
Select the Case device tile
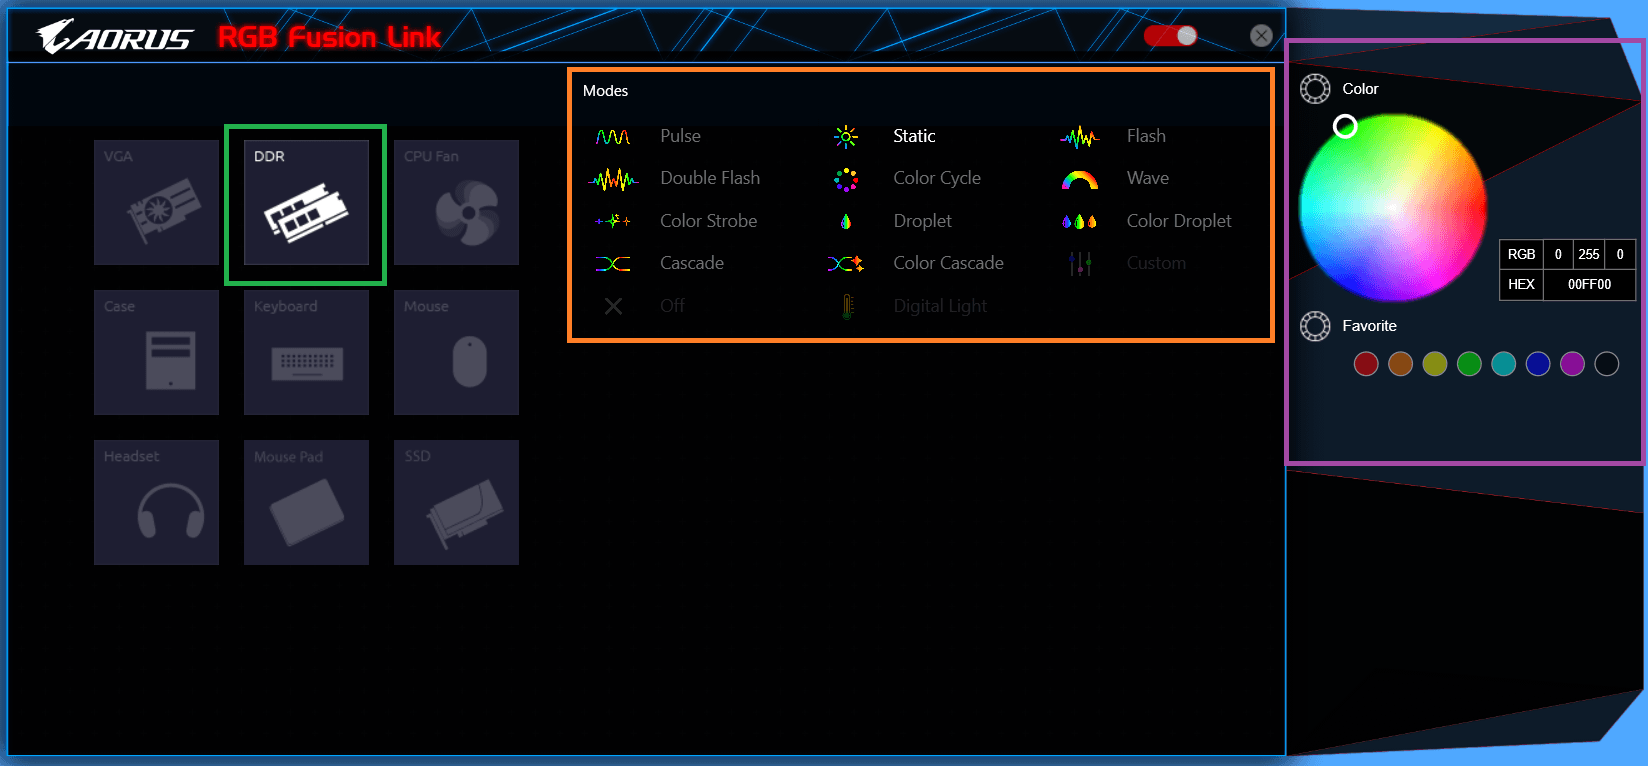(156, 352)
